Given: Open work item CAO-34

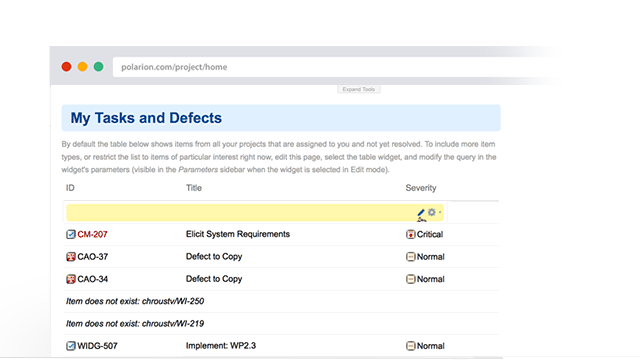Looking at the screenshot, I should (x=93, y=279).
